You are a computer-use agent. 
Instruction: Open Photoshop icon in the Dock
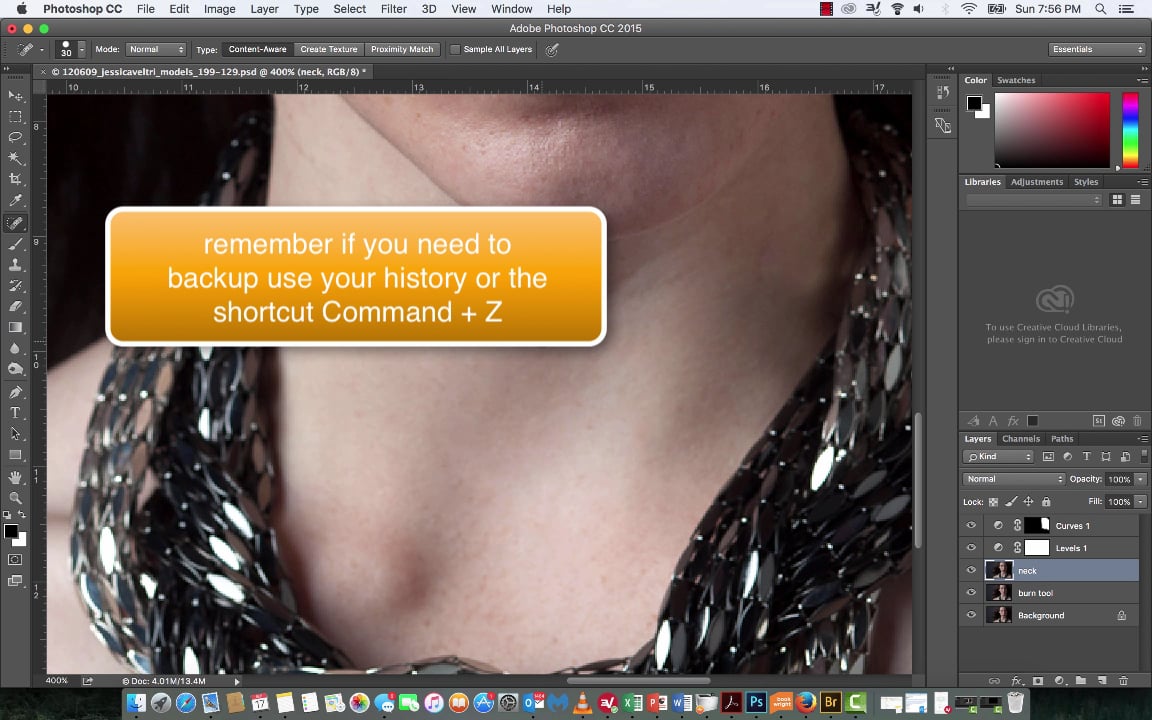756,702
